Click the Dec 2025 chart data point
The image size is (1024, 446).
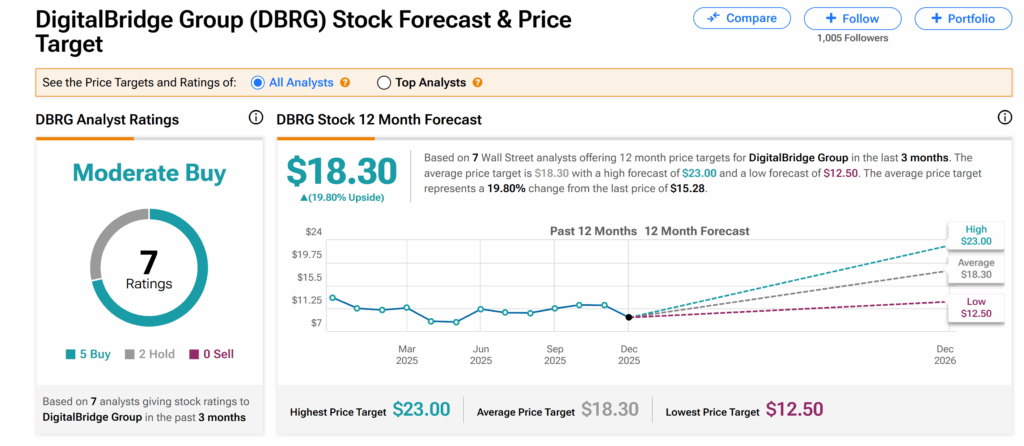point(629,317)
